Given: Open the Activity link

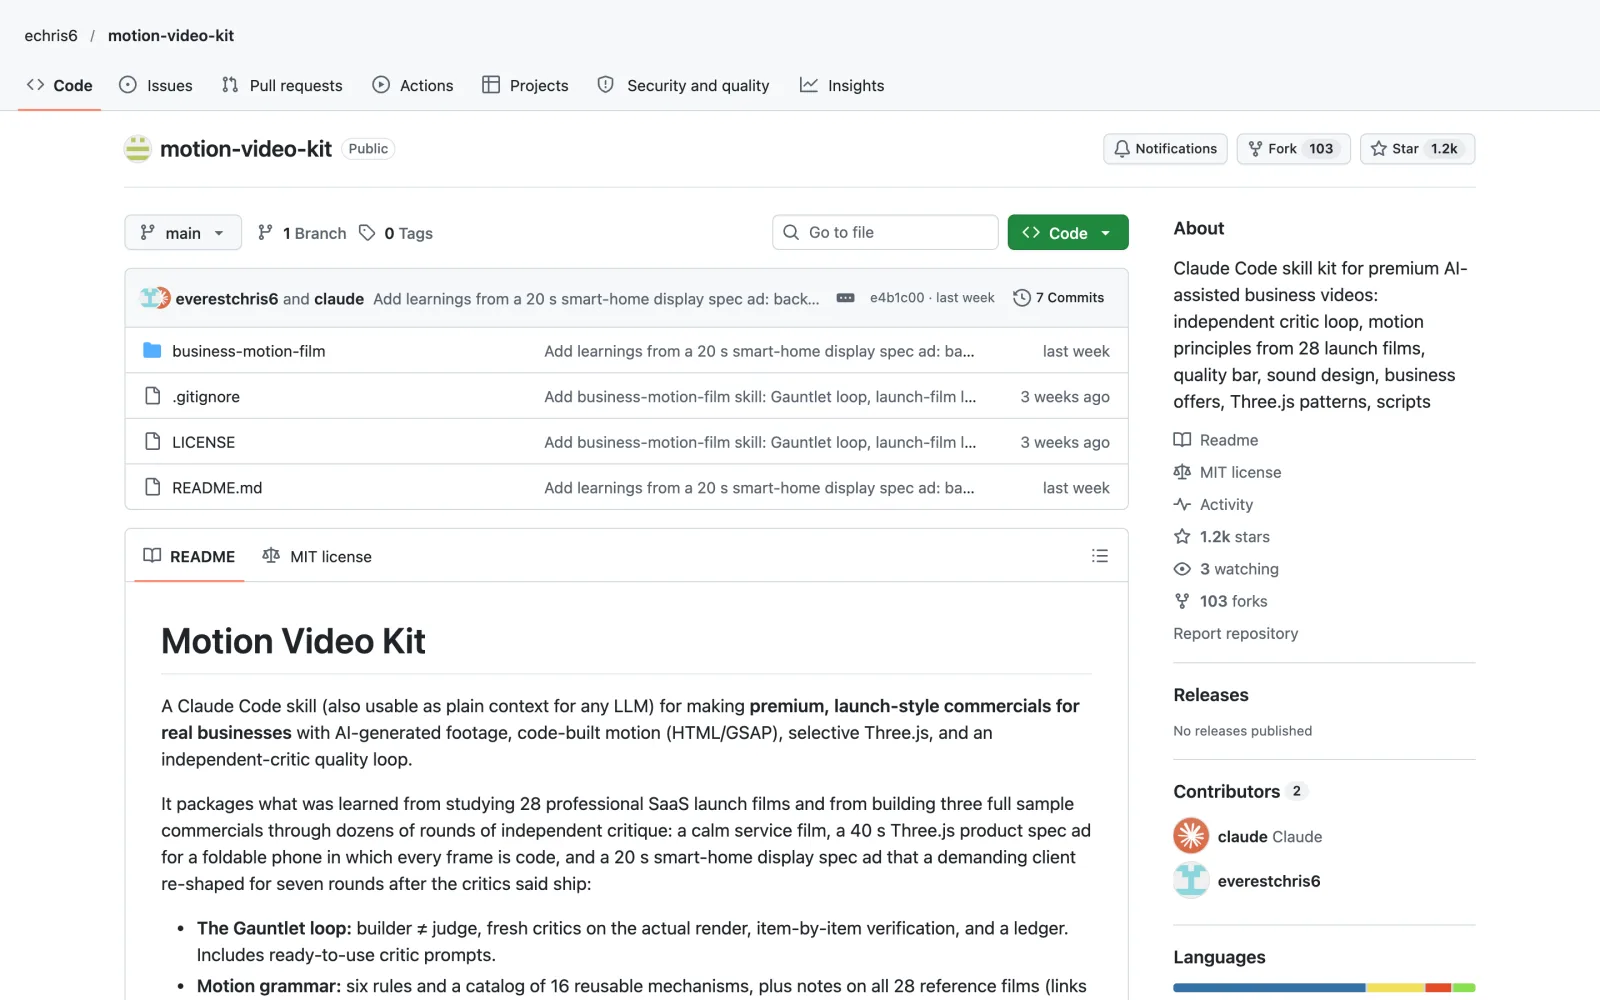Looking at the screenshot, I should tap(1213, 505).
